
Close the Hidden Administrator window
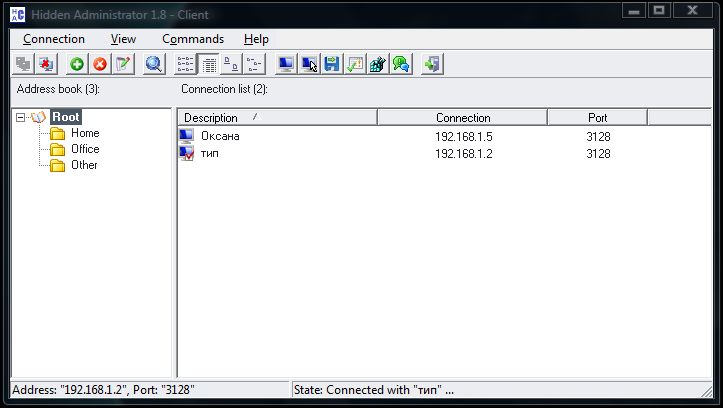tap(693, 10)
